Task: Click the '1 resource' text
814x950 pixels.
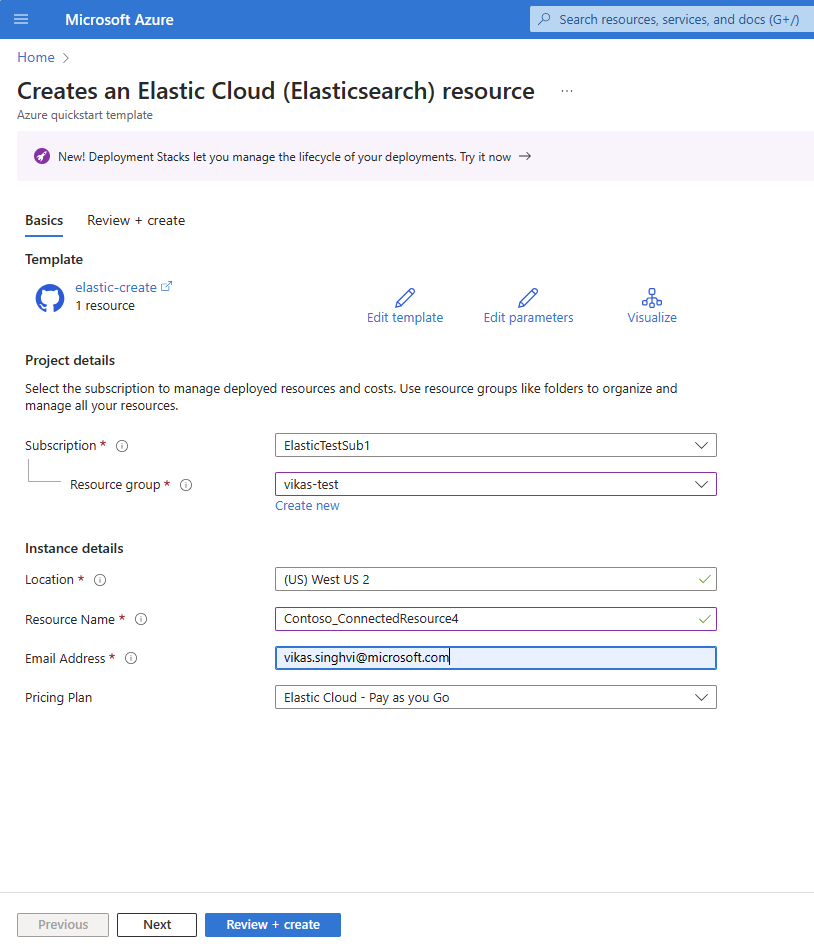Action: pyautogui.click(x=105, y=305)
